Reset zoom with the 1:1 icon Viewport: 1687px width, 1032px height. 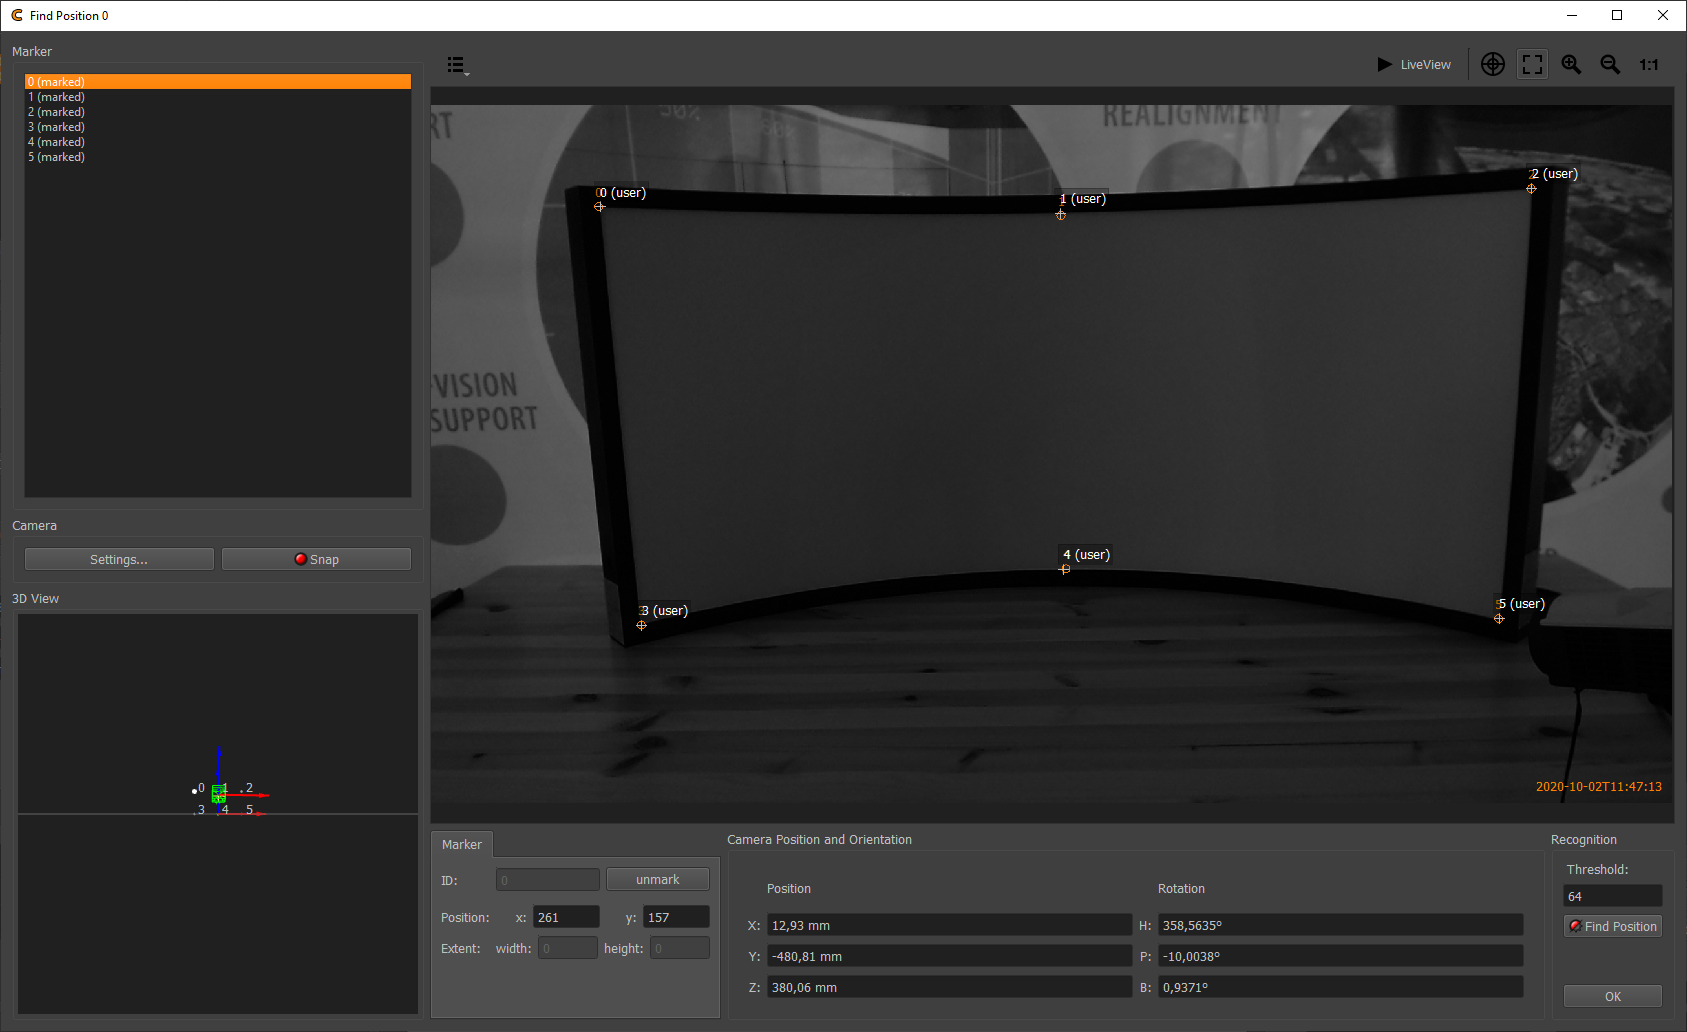1649,65
